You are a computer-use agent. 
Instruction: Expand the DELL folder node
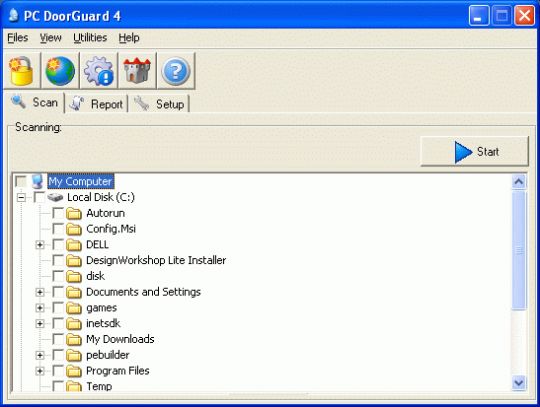click(40, 245)
